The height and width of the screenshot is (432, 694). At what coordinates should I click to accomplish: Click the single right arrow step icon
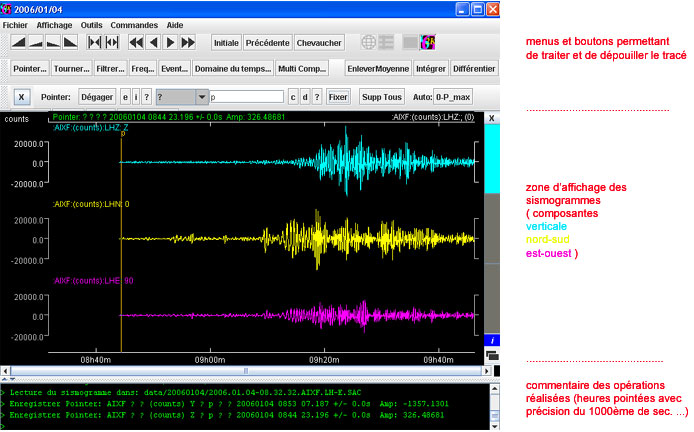(x=170, y=42)
